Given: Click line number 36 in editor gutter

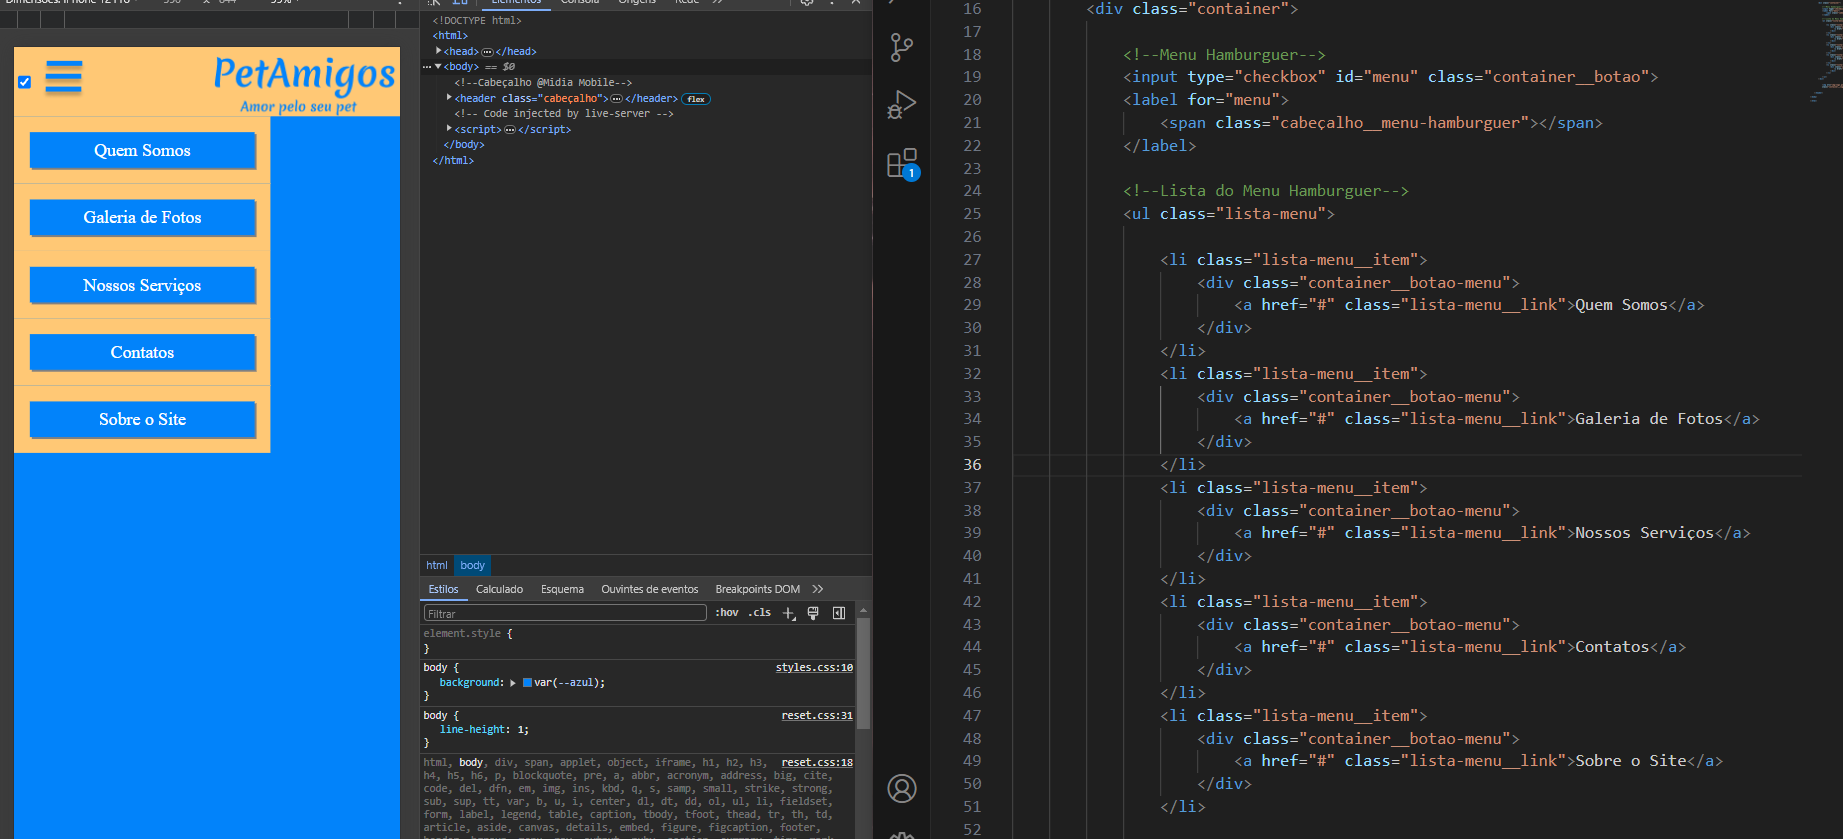Looking at the screenshot, I should [972, 464].
